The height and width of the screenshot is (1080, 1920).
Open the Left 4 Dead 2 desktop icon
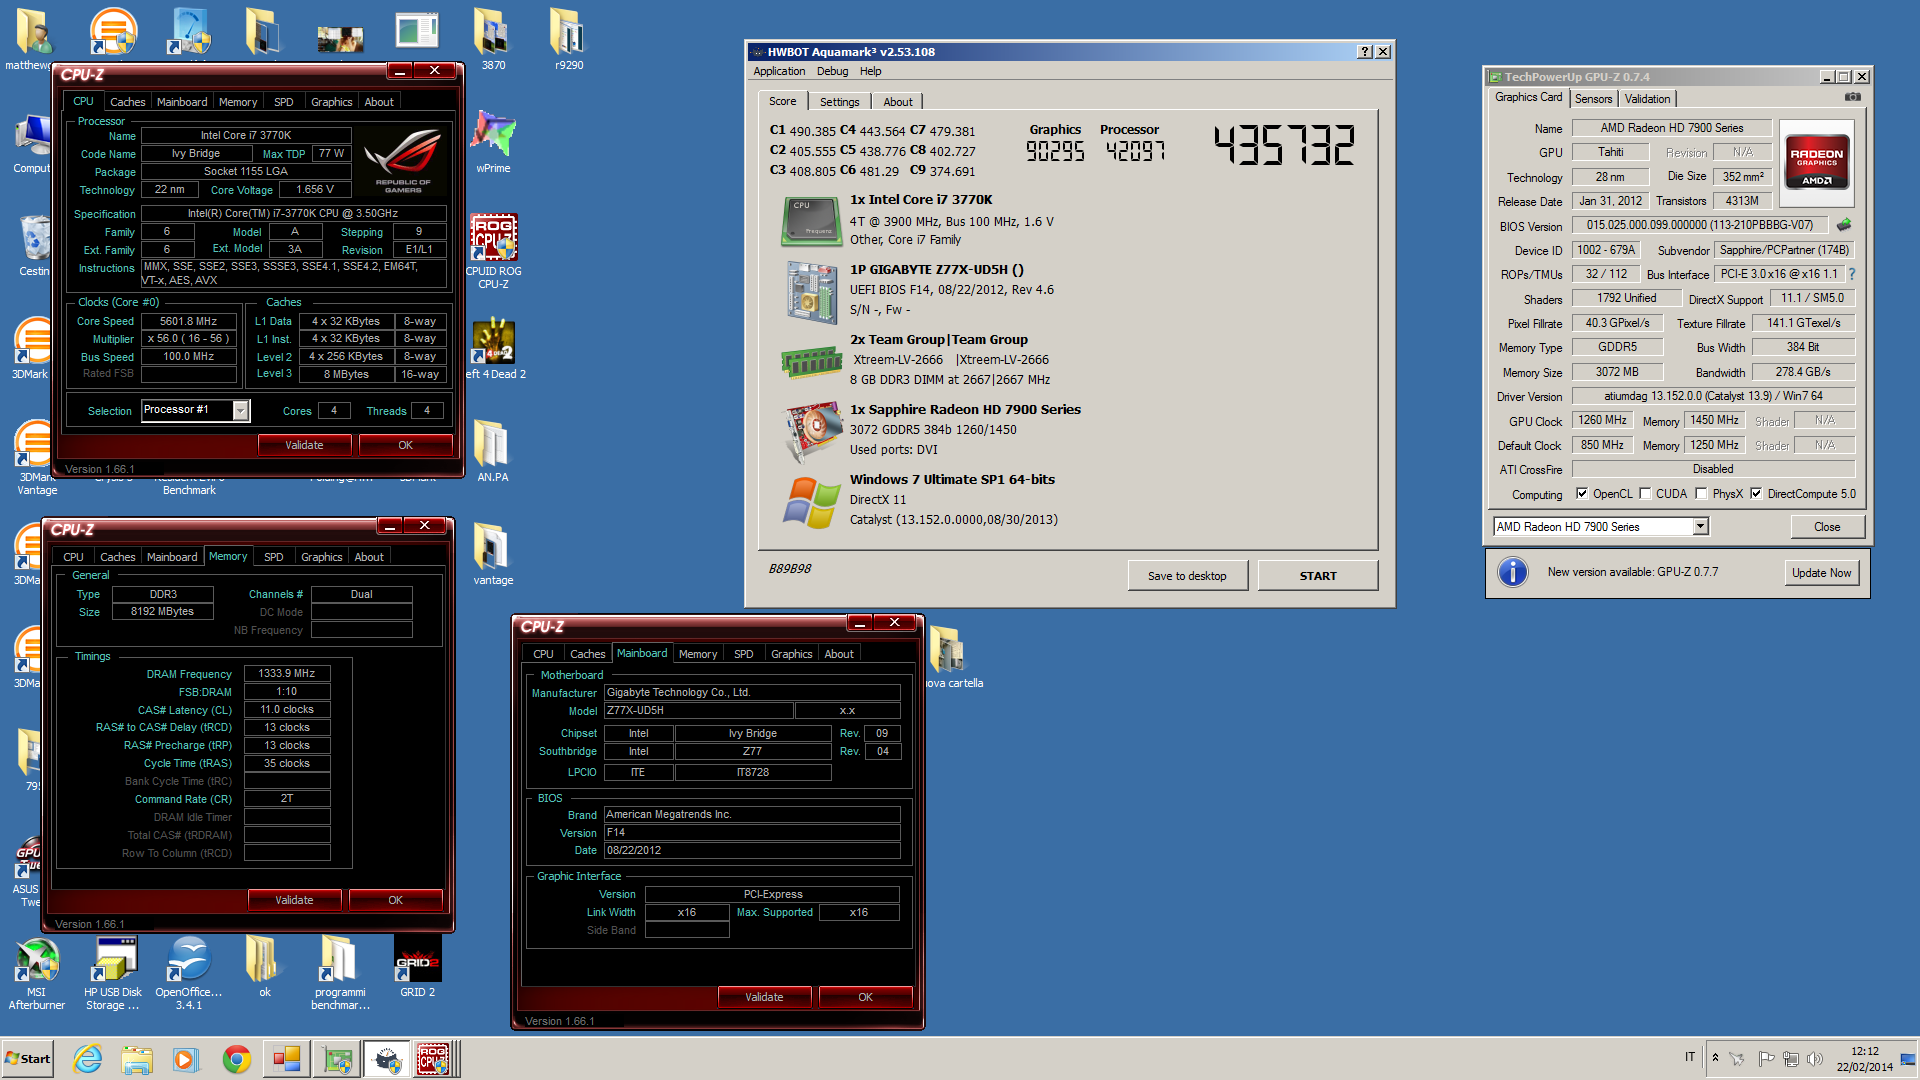(495, 348)
